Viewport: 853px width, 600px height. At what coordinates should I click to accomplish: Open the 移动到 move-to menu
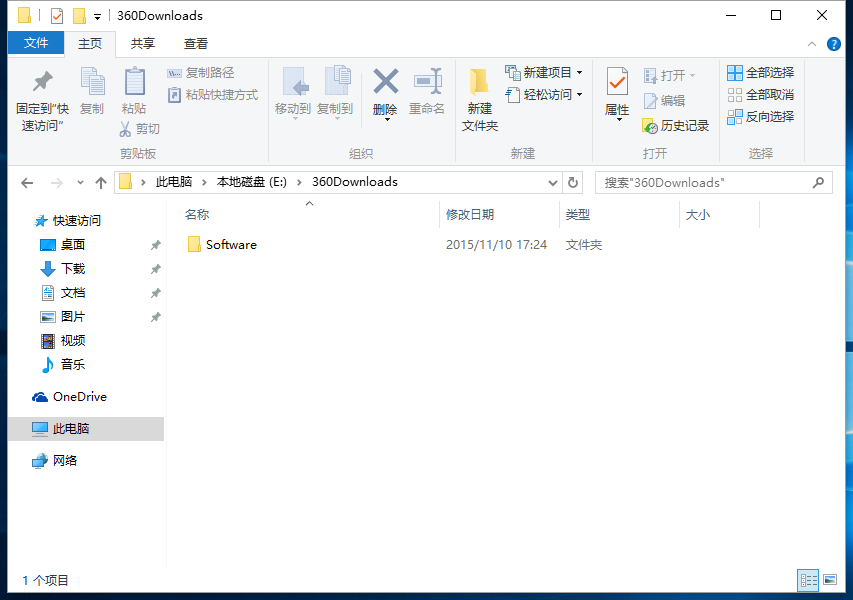tap(293, 92)
